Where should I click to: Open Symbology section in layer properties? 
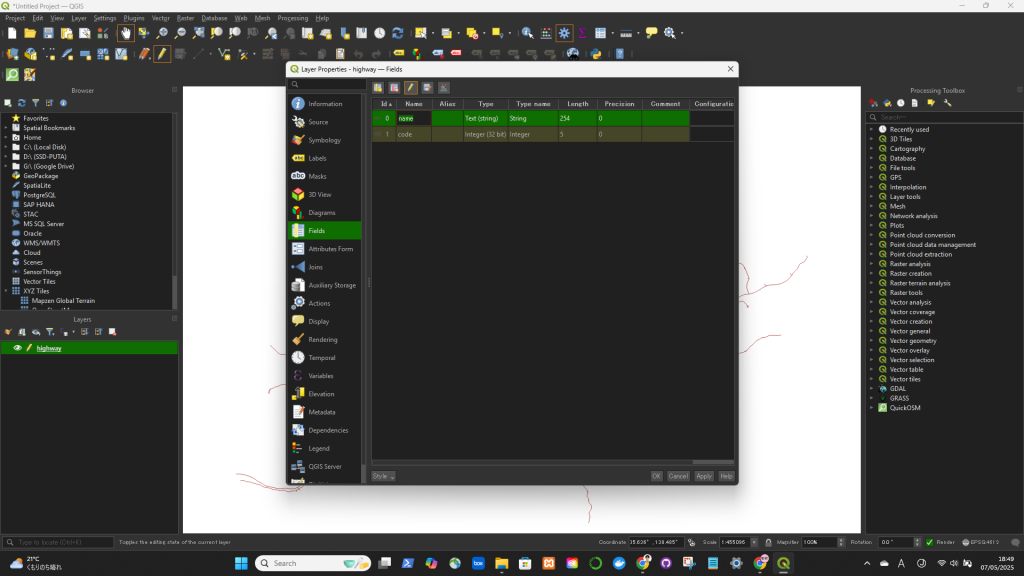pos(324,140)
